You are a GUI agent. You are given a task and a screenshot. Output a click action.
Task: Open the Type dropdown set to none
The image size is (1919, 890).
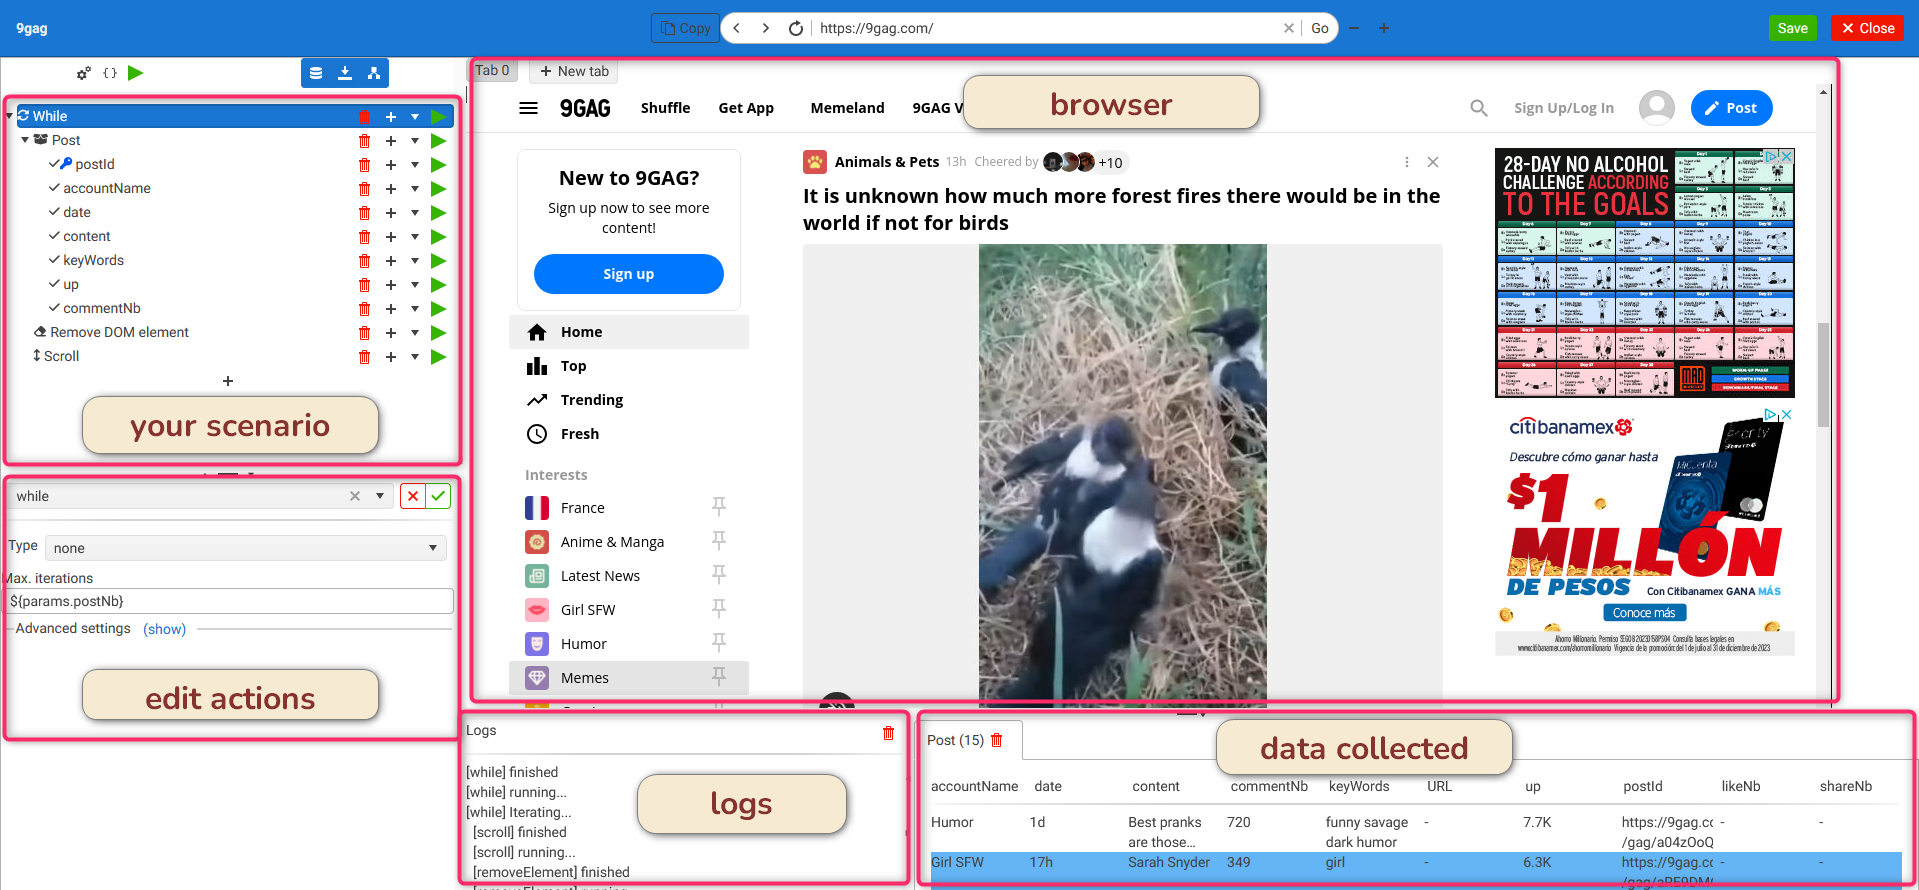[246, 548]
